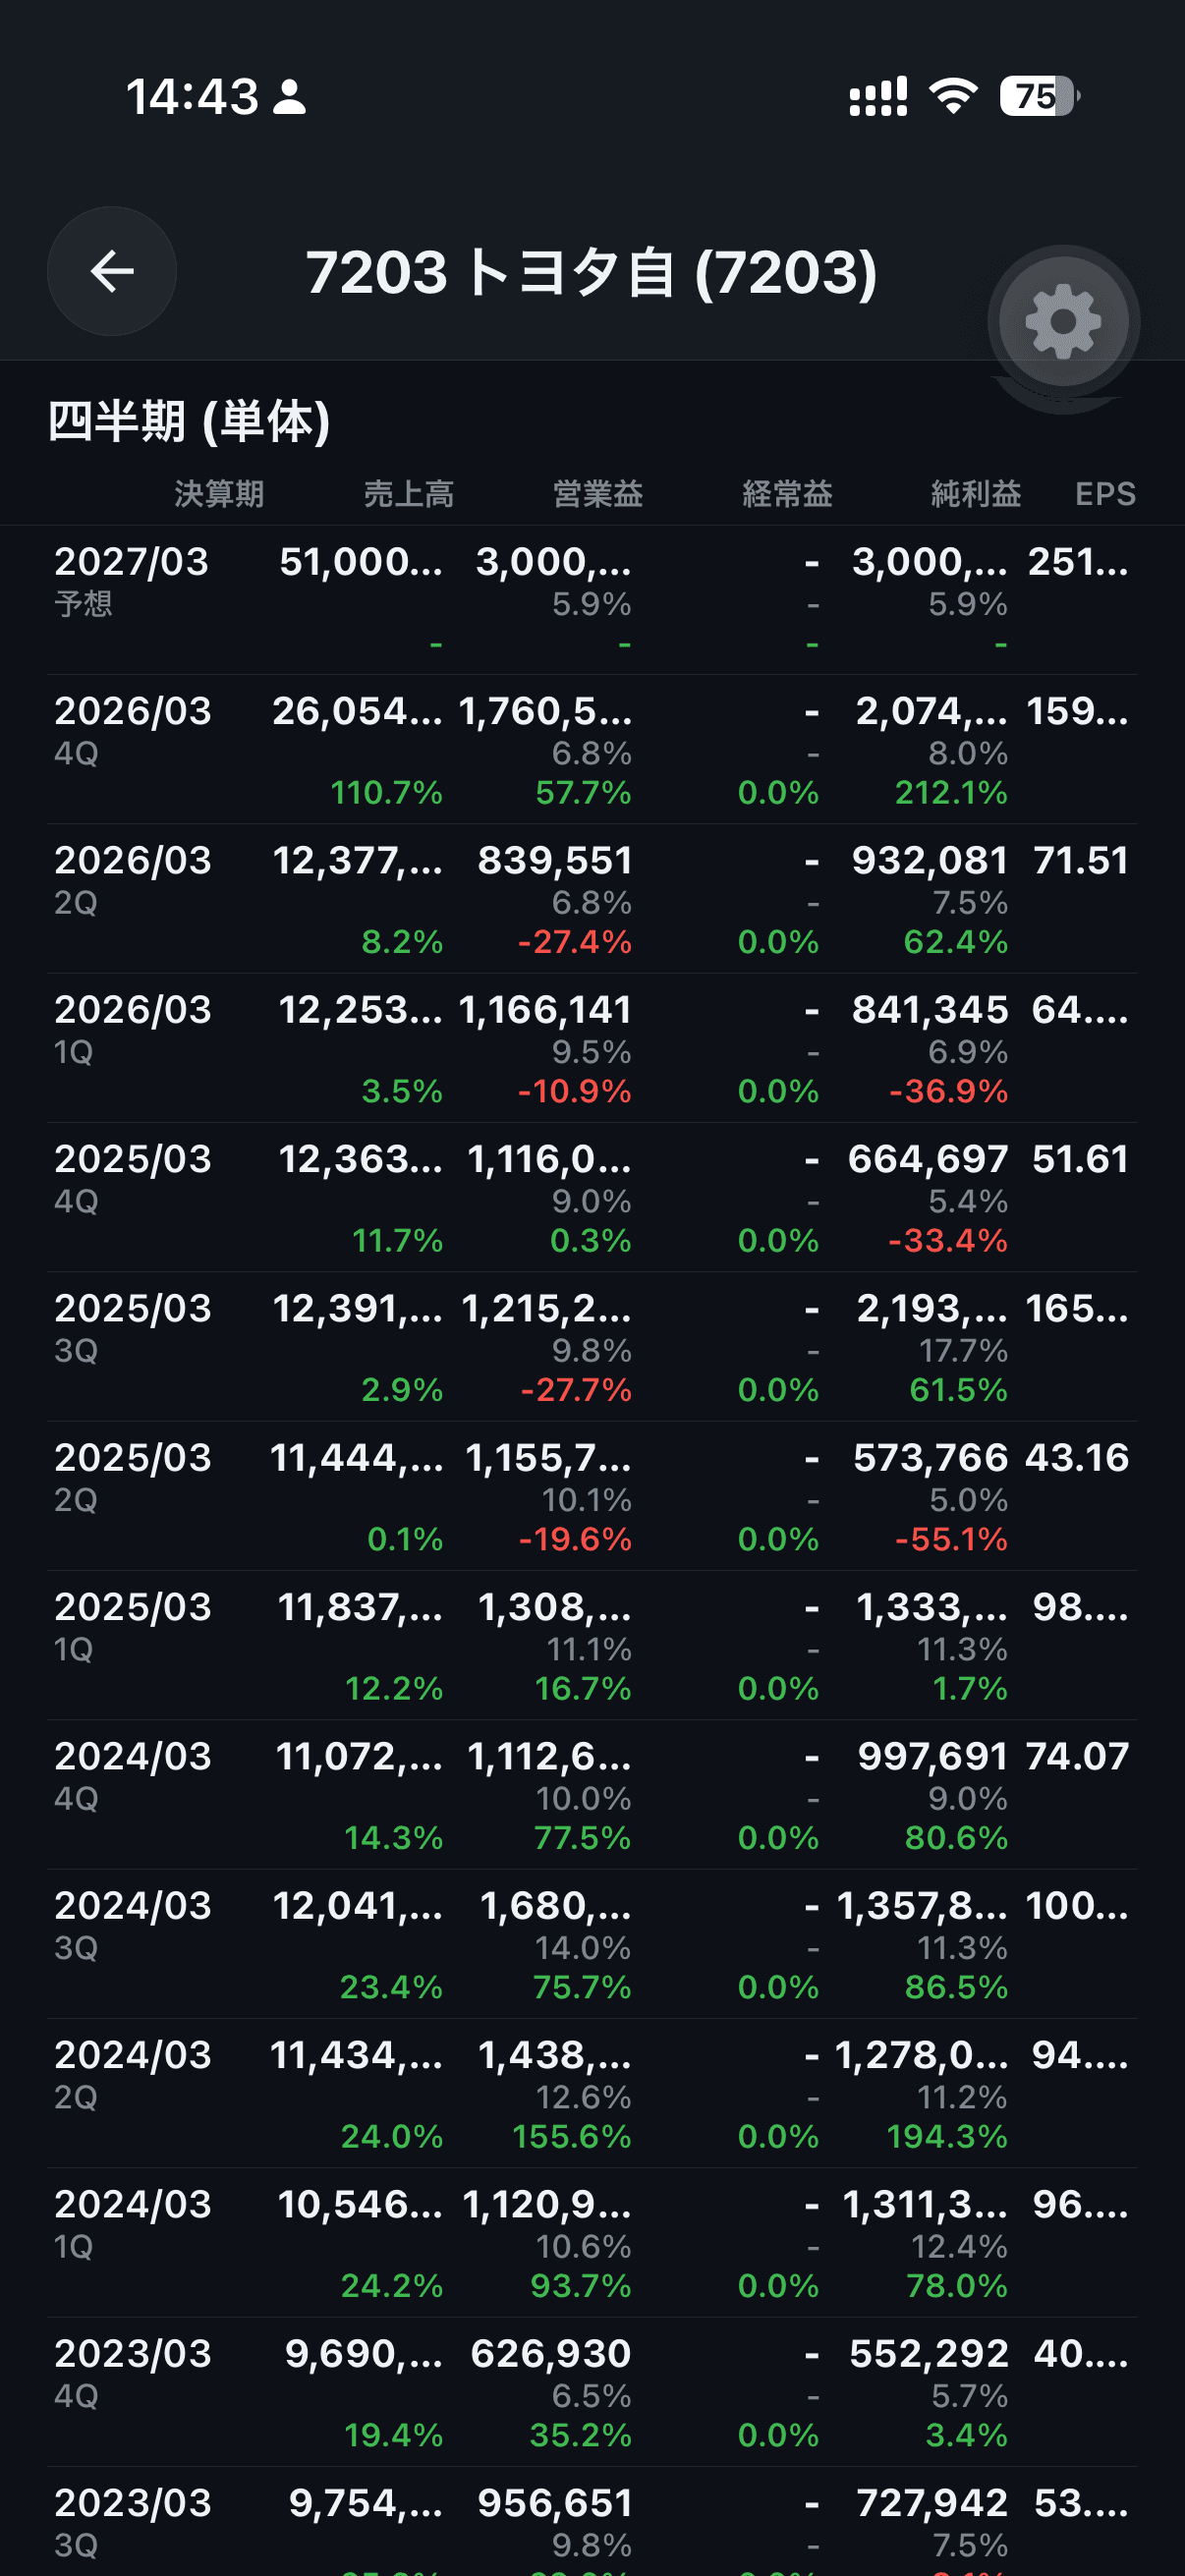Tap sales value 51,000... in forecast row
This screenshot has width=1185, height=2576.
(360, 562)
